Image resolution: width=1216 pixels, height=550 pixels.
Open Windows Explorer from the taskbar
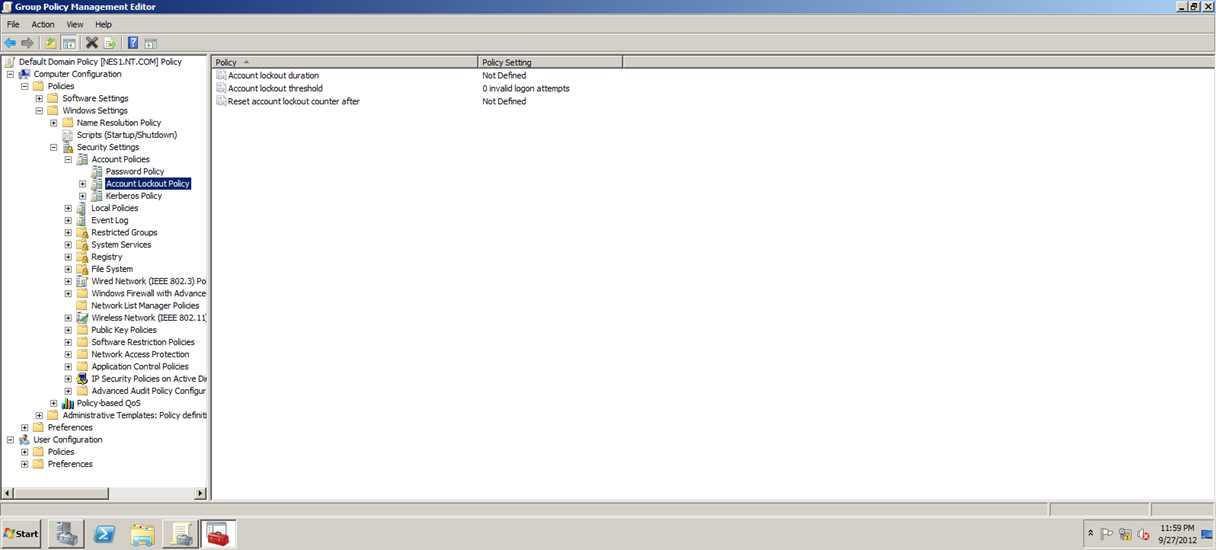pos(142,534)
